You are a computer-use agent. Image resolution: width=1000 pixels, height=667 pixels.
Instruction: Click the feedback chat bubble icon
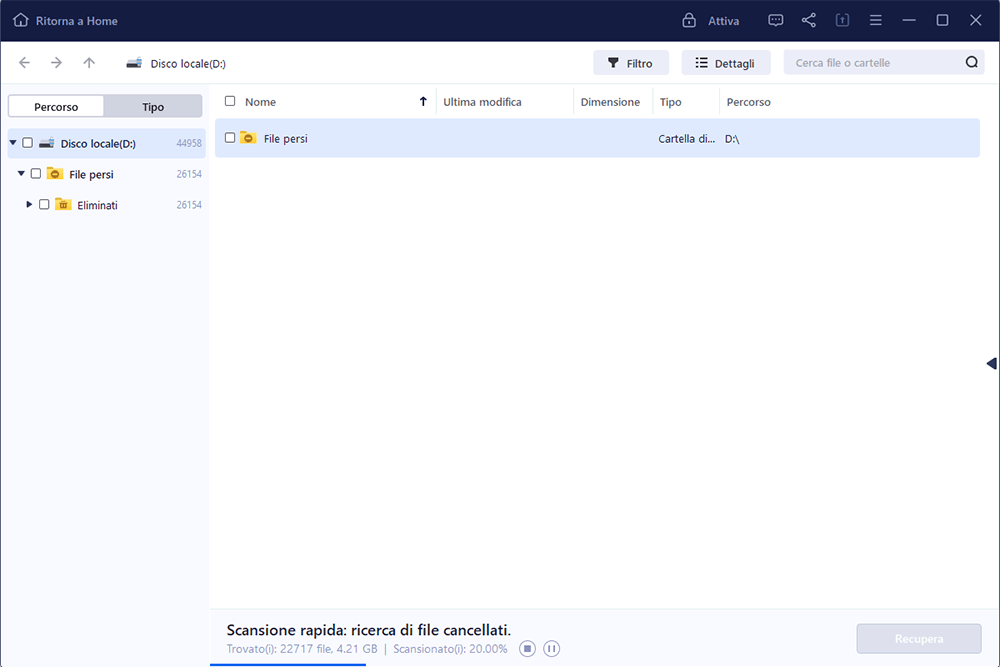pos(776,20)
